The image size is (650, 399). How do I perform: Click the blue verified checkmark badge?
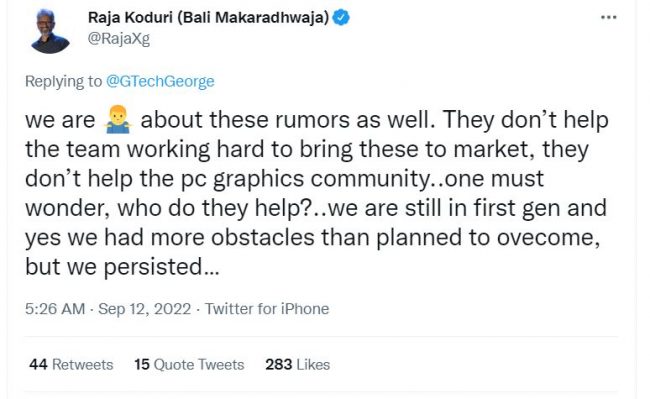(341, 18)
